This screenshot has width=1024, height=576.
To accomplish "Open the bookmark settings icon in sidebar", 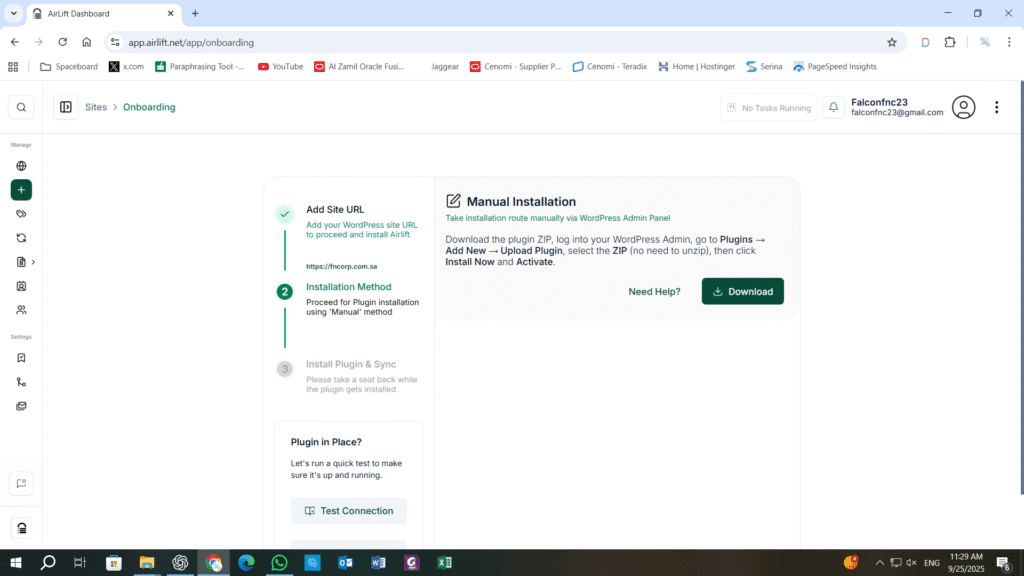I will (21, 358).
